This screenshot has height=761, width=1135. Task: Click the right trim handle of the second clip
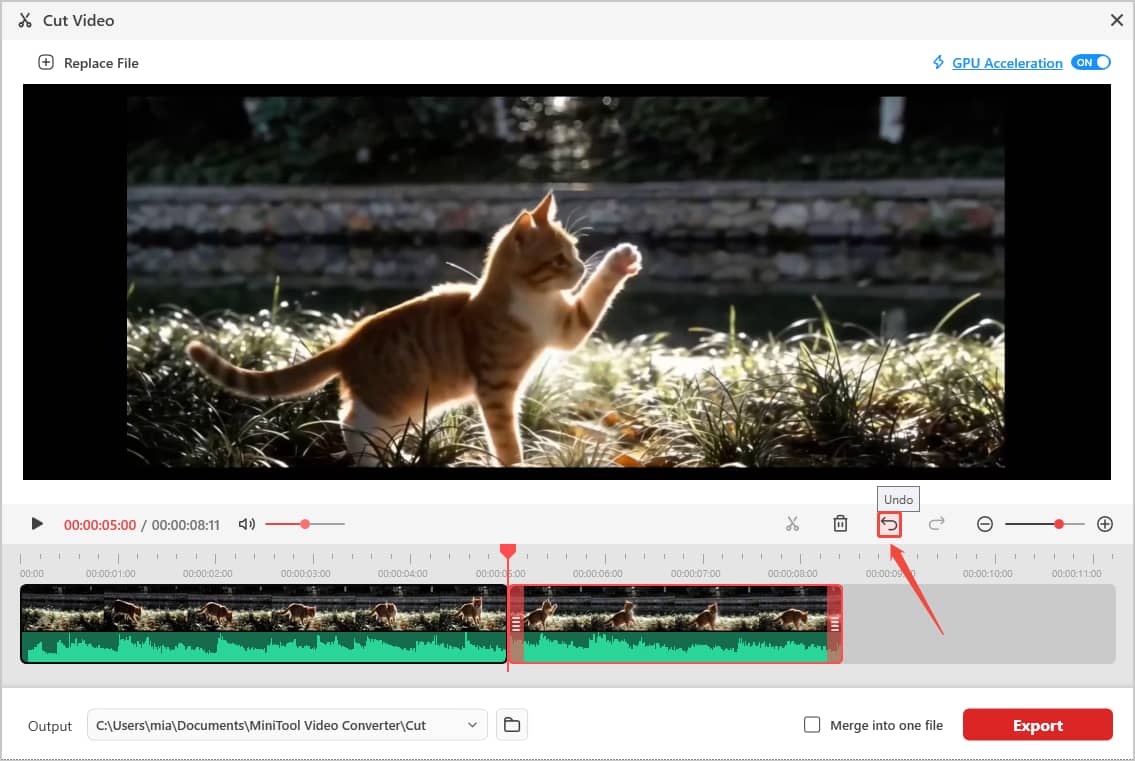[x=835, y=624]
